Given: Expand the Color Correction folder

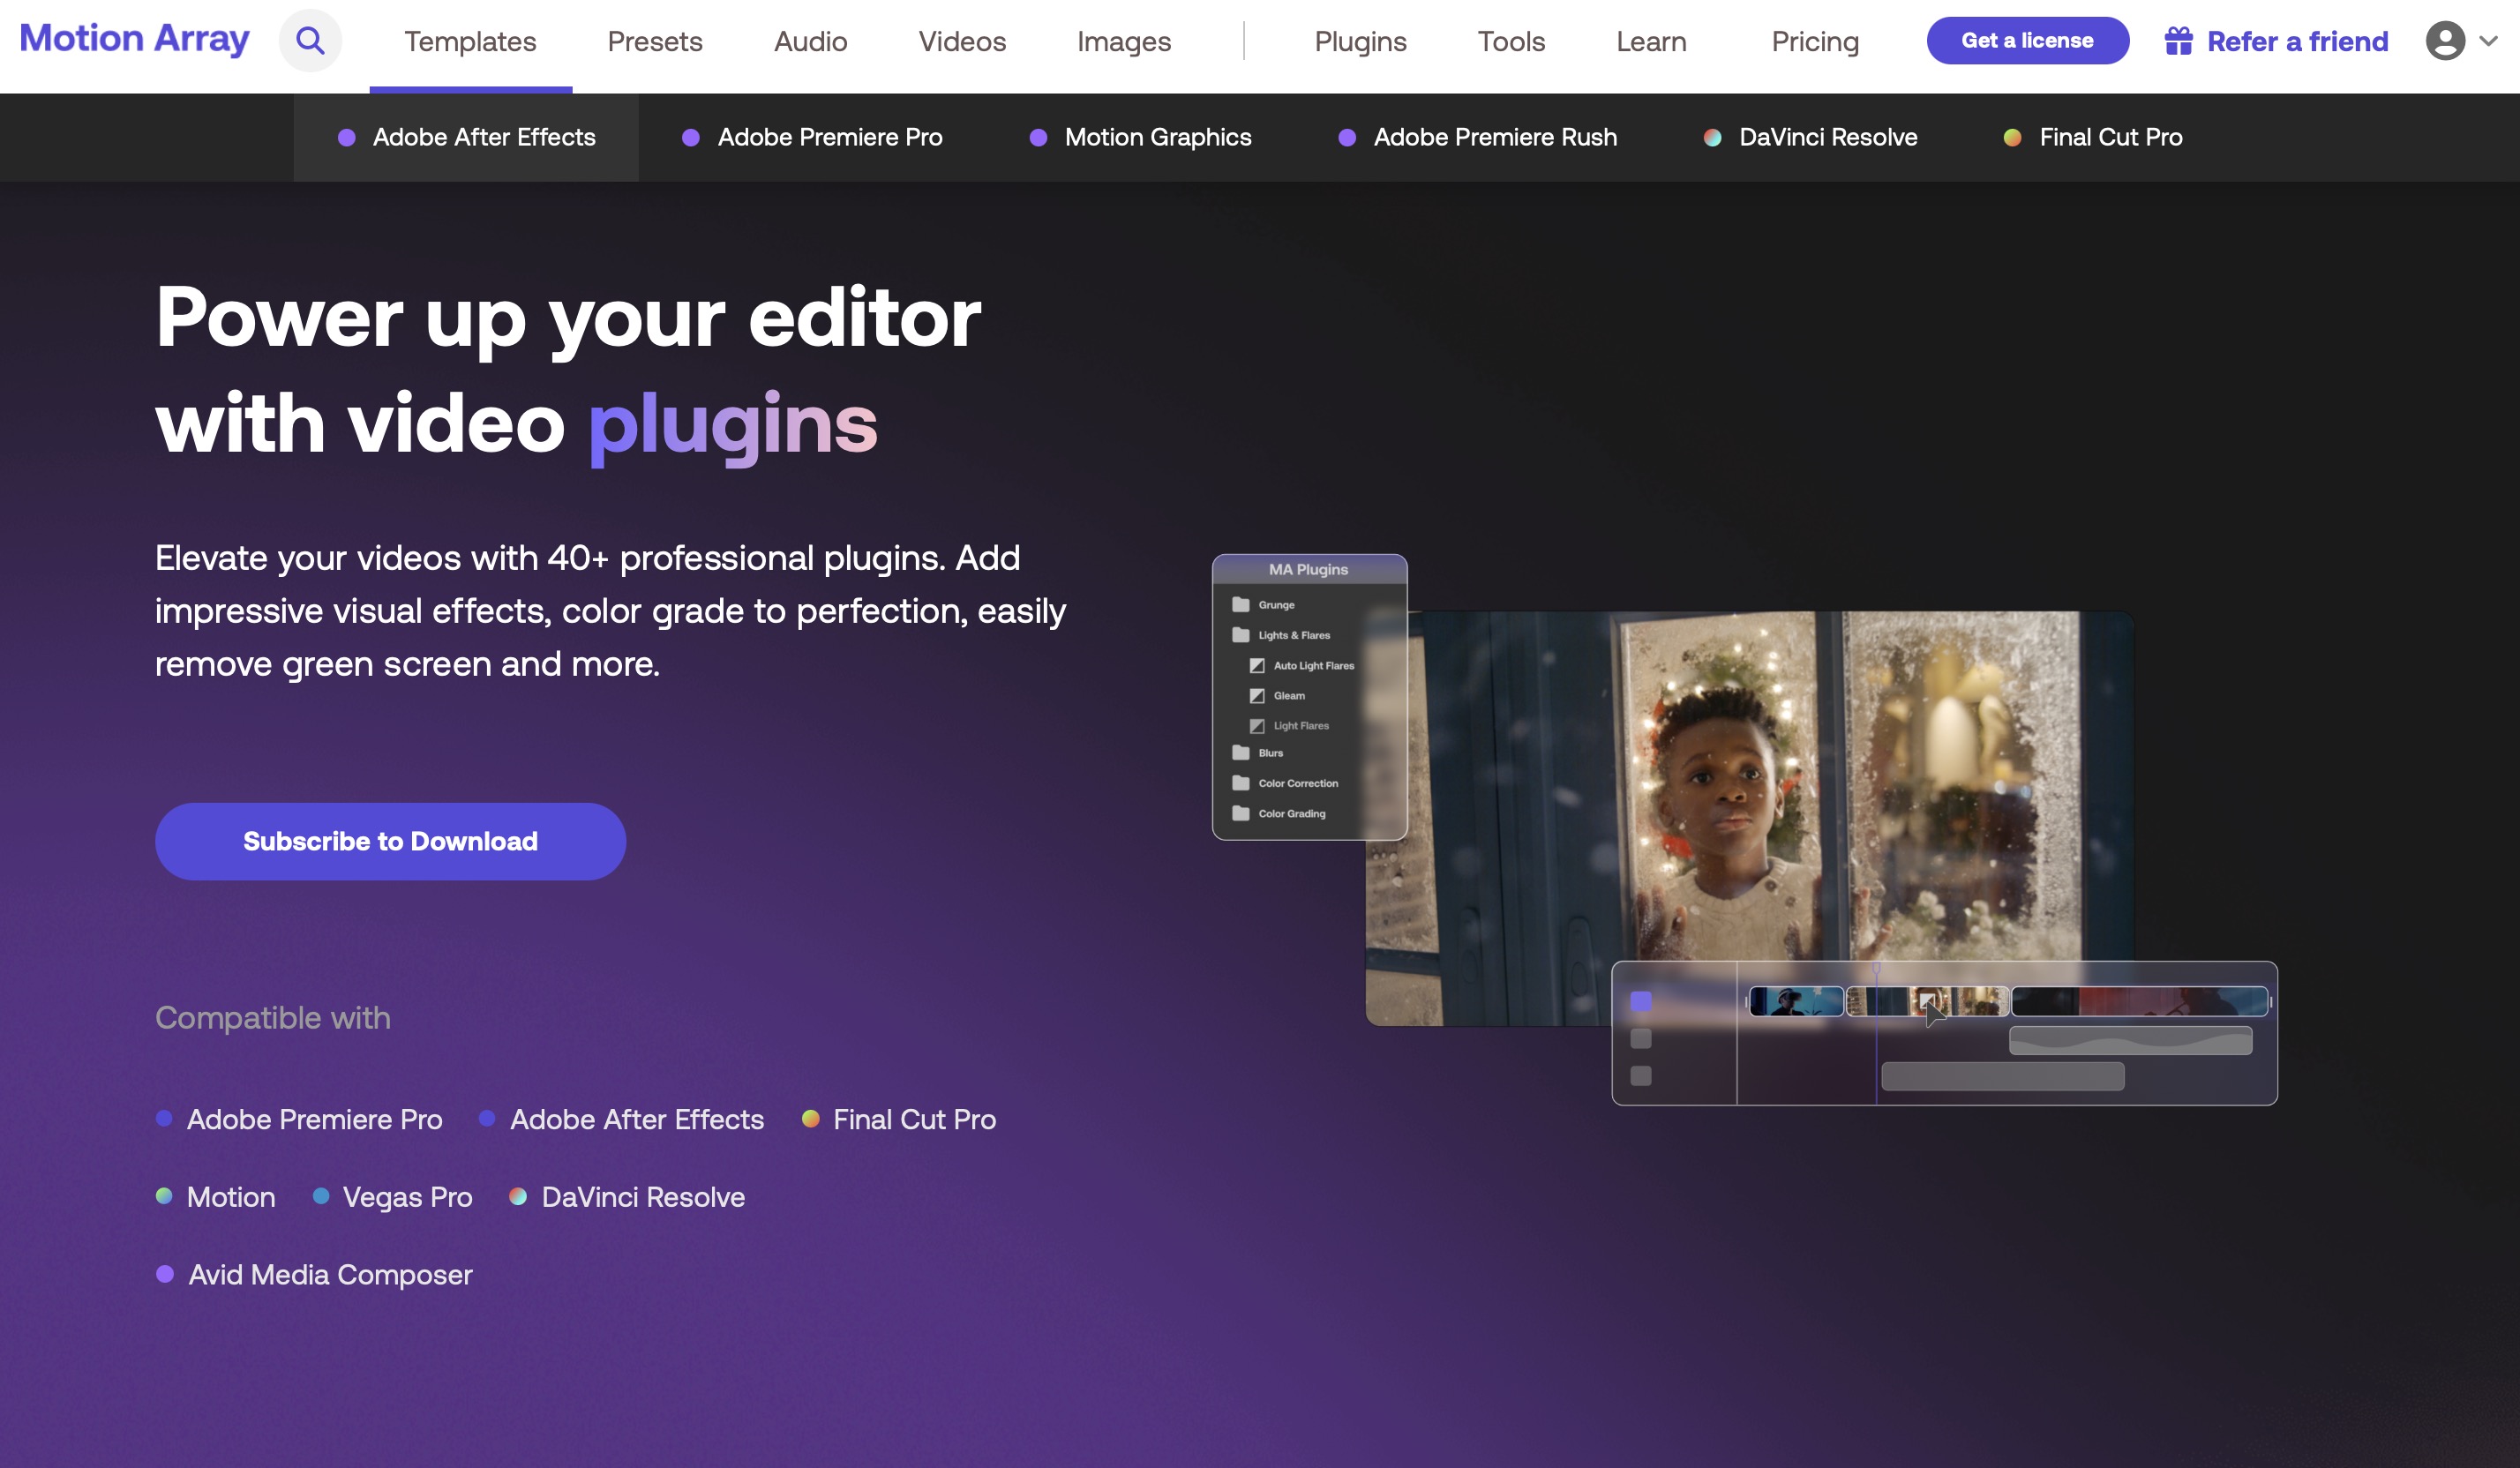Looking at the screenshot, I should tap(1241, 782).
